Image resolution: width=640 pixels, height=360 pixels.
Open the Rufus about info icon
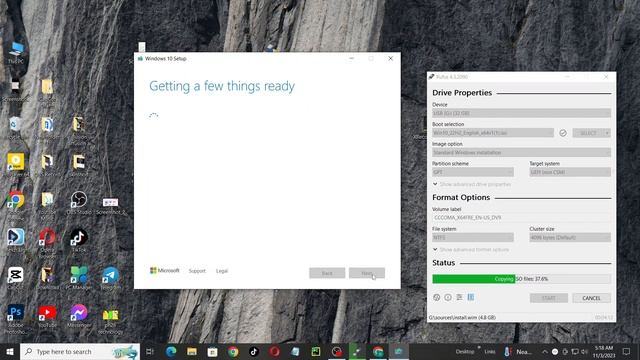448,298
